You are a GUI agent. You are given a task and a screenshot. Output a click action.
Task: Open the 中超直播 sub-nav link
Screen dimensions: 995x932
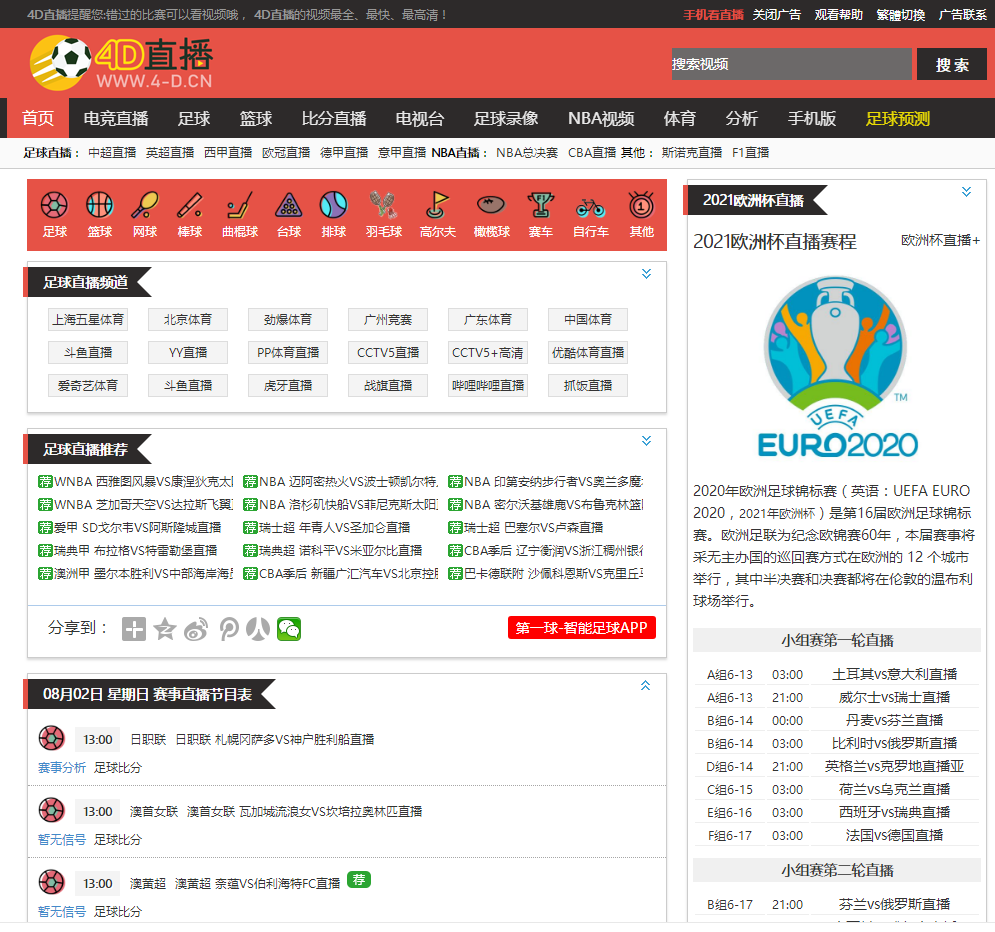(112, 152)
